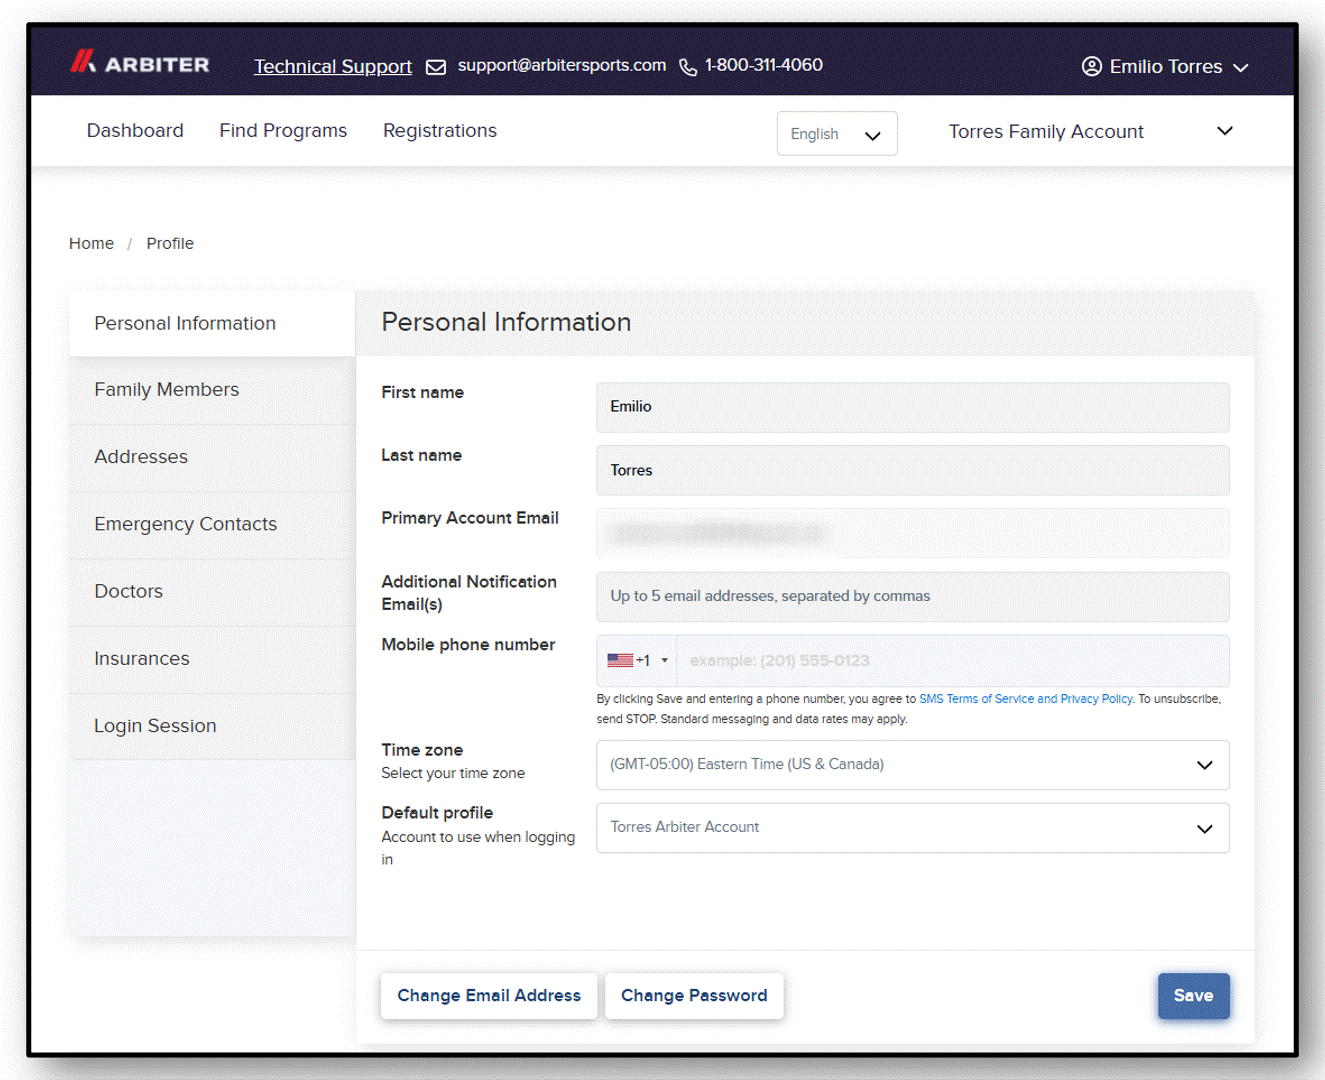Click the Additional Notification Emails field
The image size is (1325, 1080).
(x=913, y=597)
